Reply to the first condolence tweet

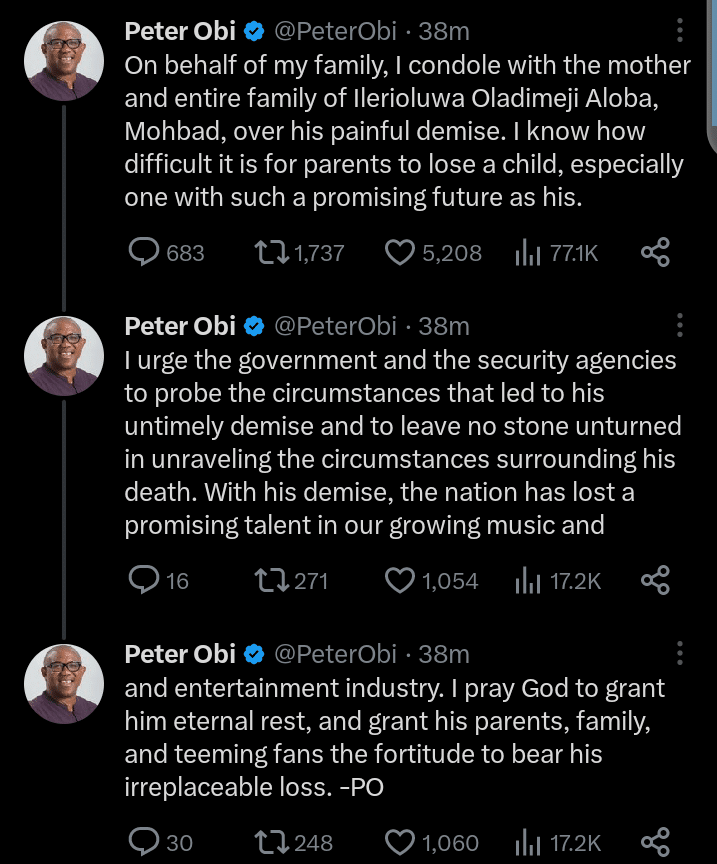(145, 253)
